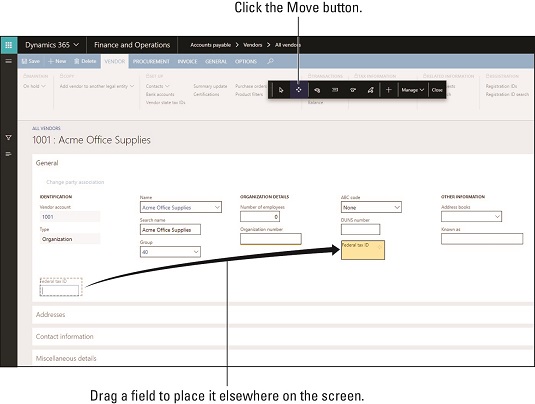Image resolution: width=535 pixels, height=404 pixels.
Task: Switch to the VENDOR ribbon tab
Action: tap(115, 61)
